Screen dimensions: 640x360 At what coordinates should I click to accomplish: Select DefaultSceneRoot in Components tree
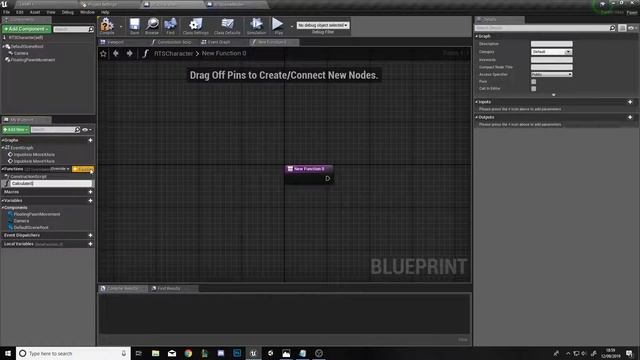(27, 47)
